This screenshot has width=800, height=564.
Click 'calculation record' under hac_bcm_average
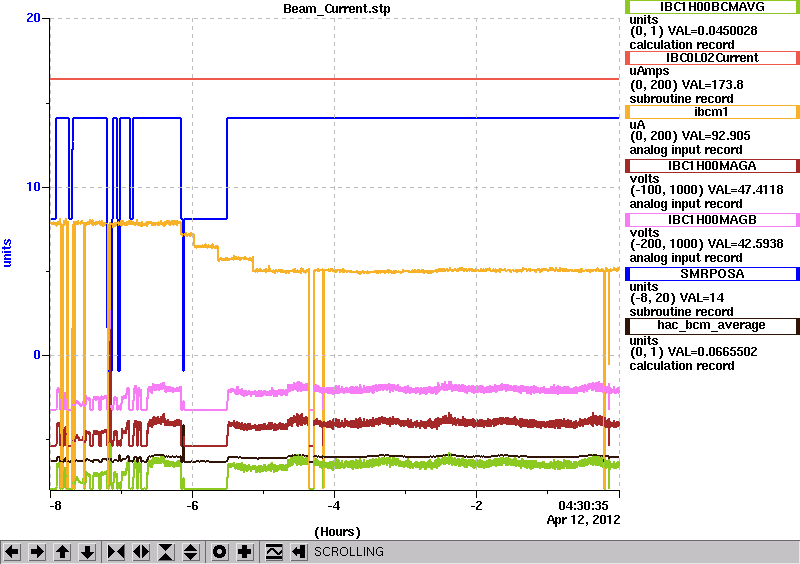[682, 366]
